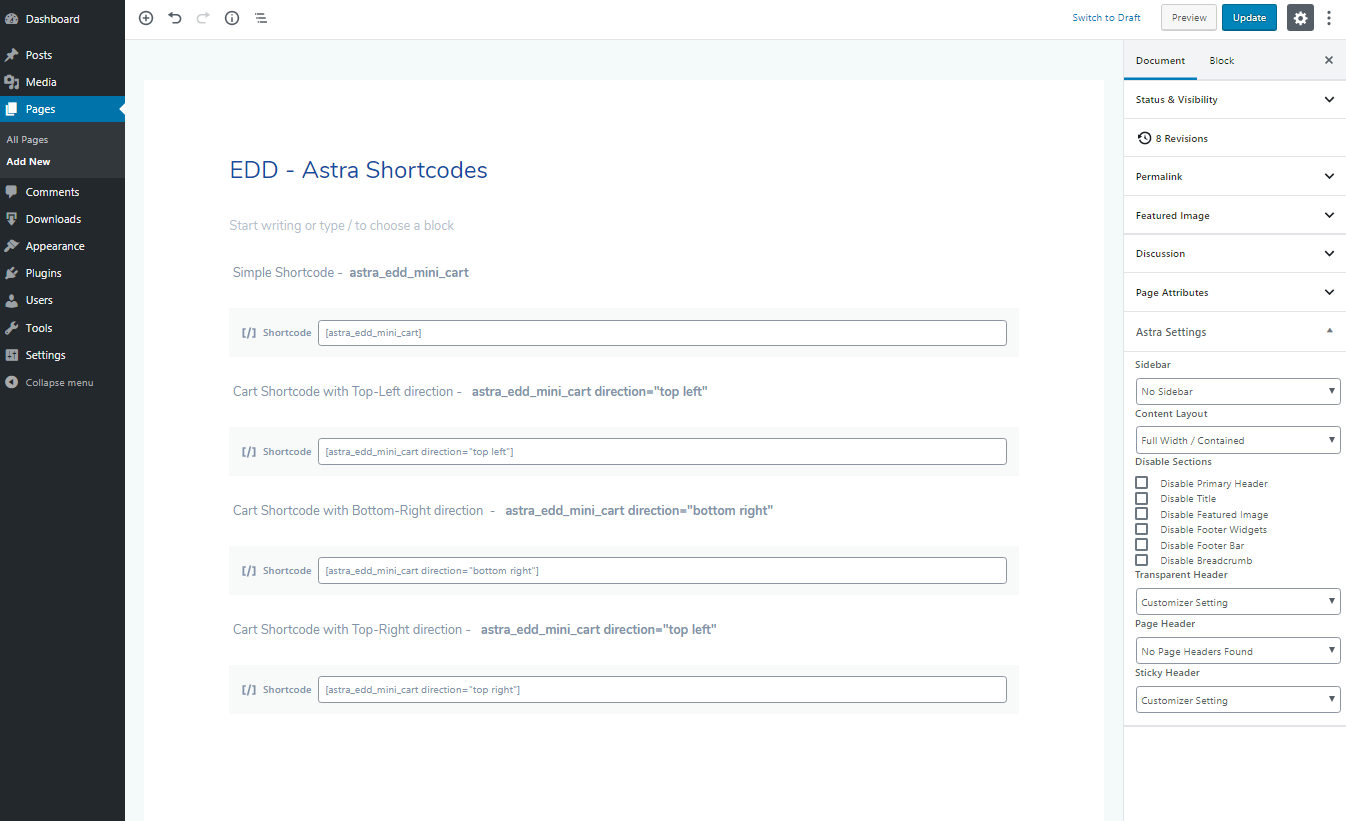Switch to the Document tab
The image size is (1346, 821).
pyautogui.click(x=1160, y=60)
